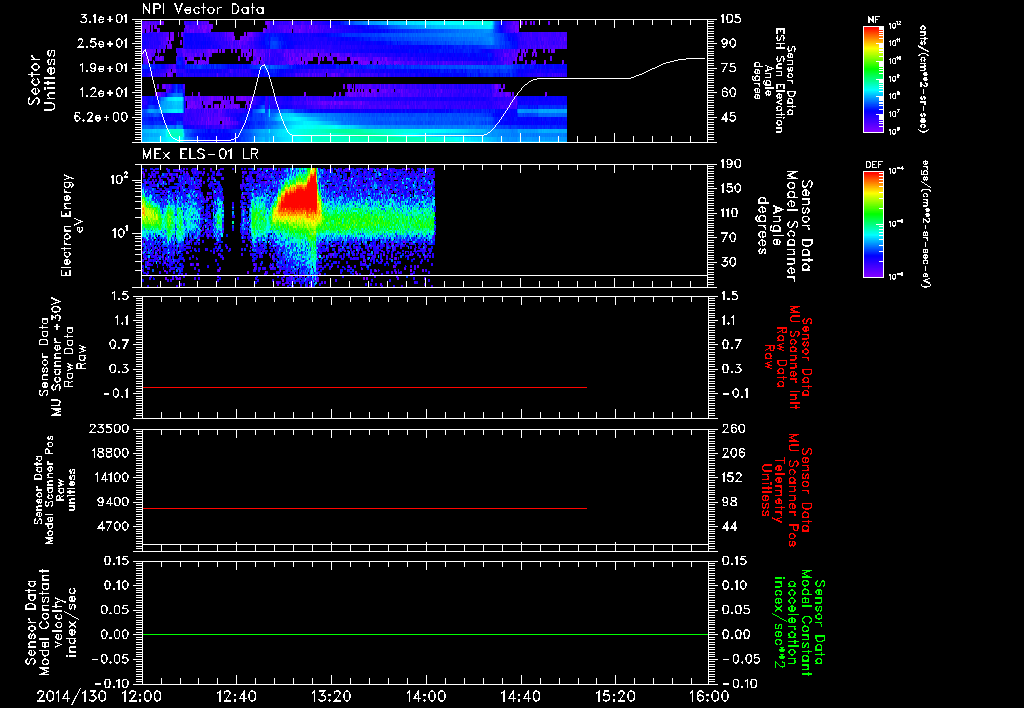Viewport: 1024px width, 708px height.
Task: Click the green zero-velocity line
Action: [x=425, y=634]
